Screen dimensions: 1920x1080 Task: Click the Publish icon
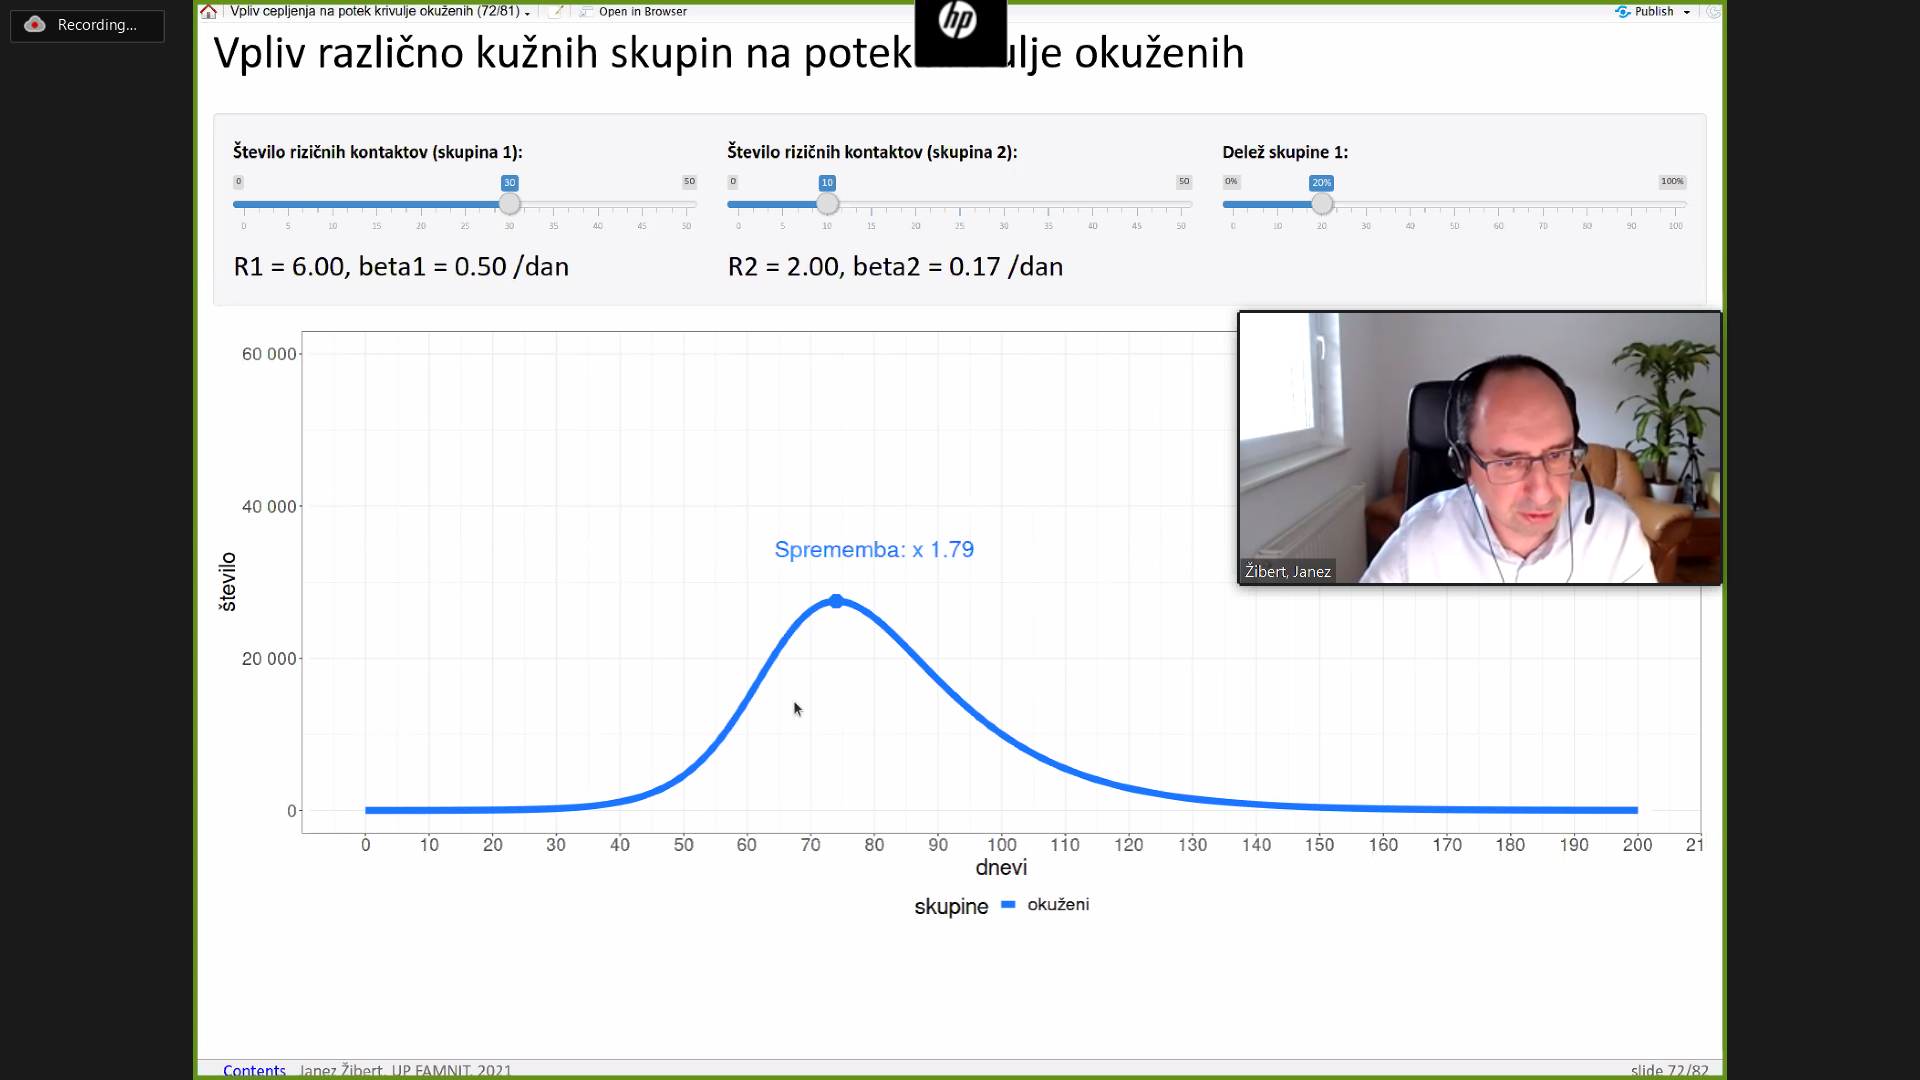click(1622, 12)
